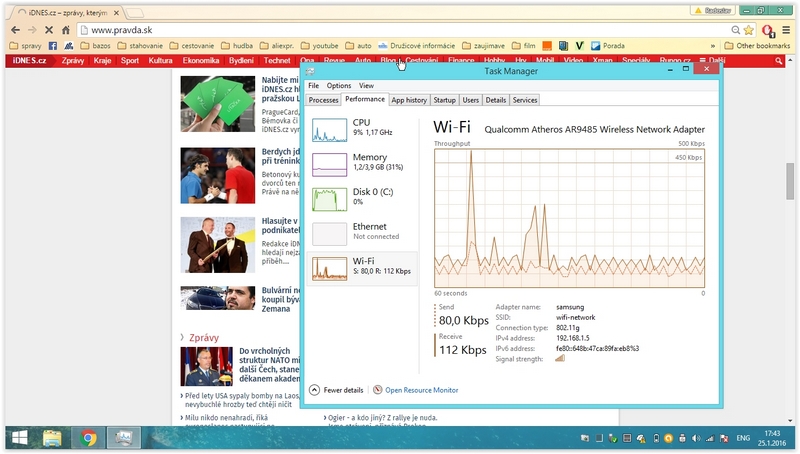Open Družicové informácie bookmark
The image size is (800, 454).
pos(417,46)
